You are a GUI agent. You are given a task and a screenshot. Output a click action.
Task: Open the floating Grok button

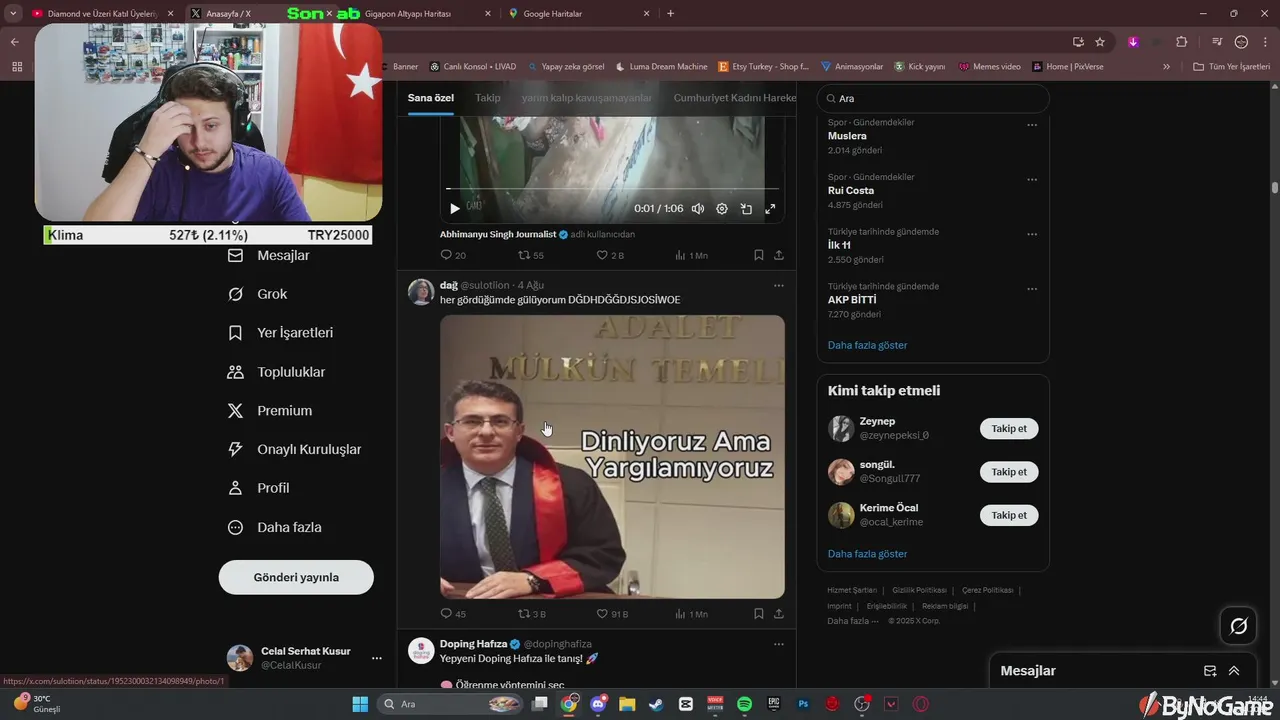1238,626
